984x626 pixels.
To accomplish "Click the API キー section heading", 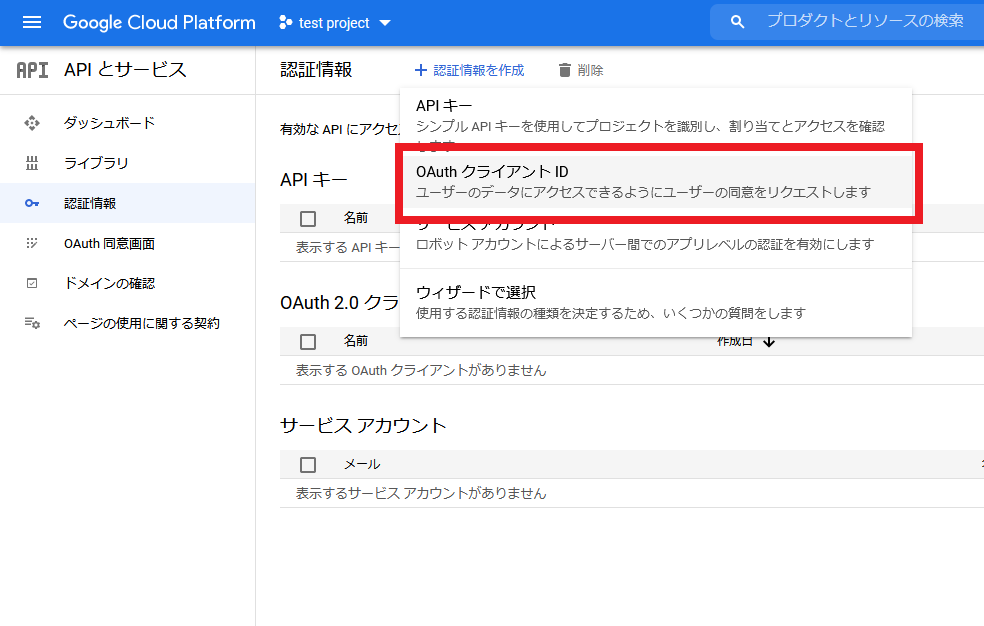I will (x=314, y=180).
